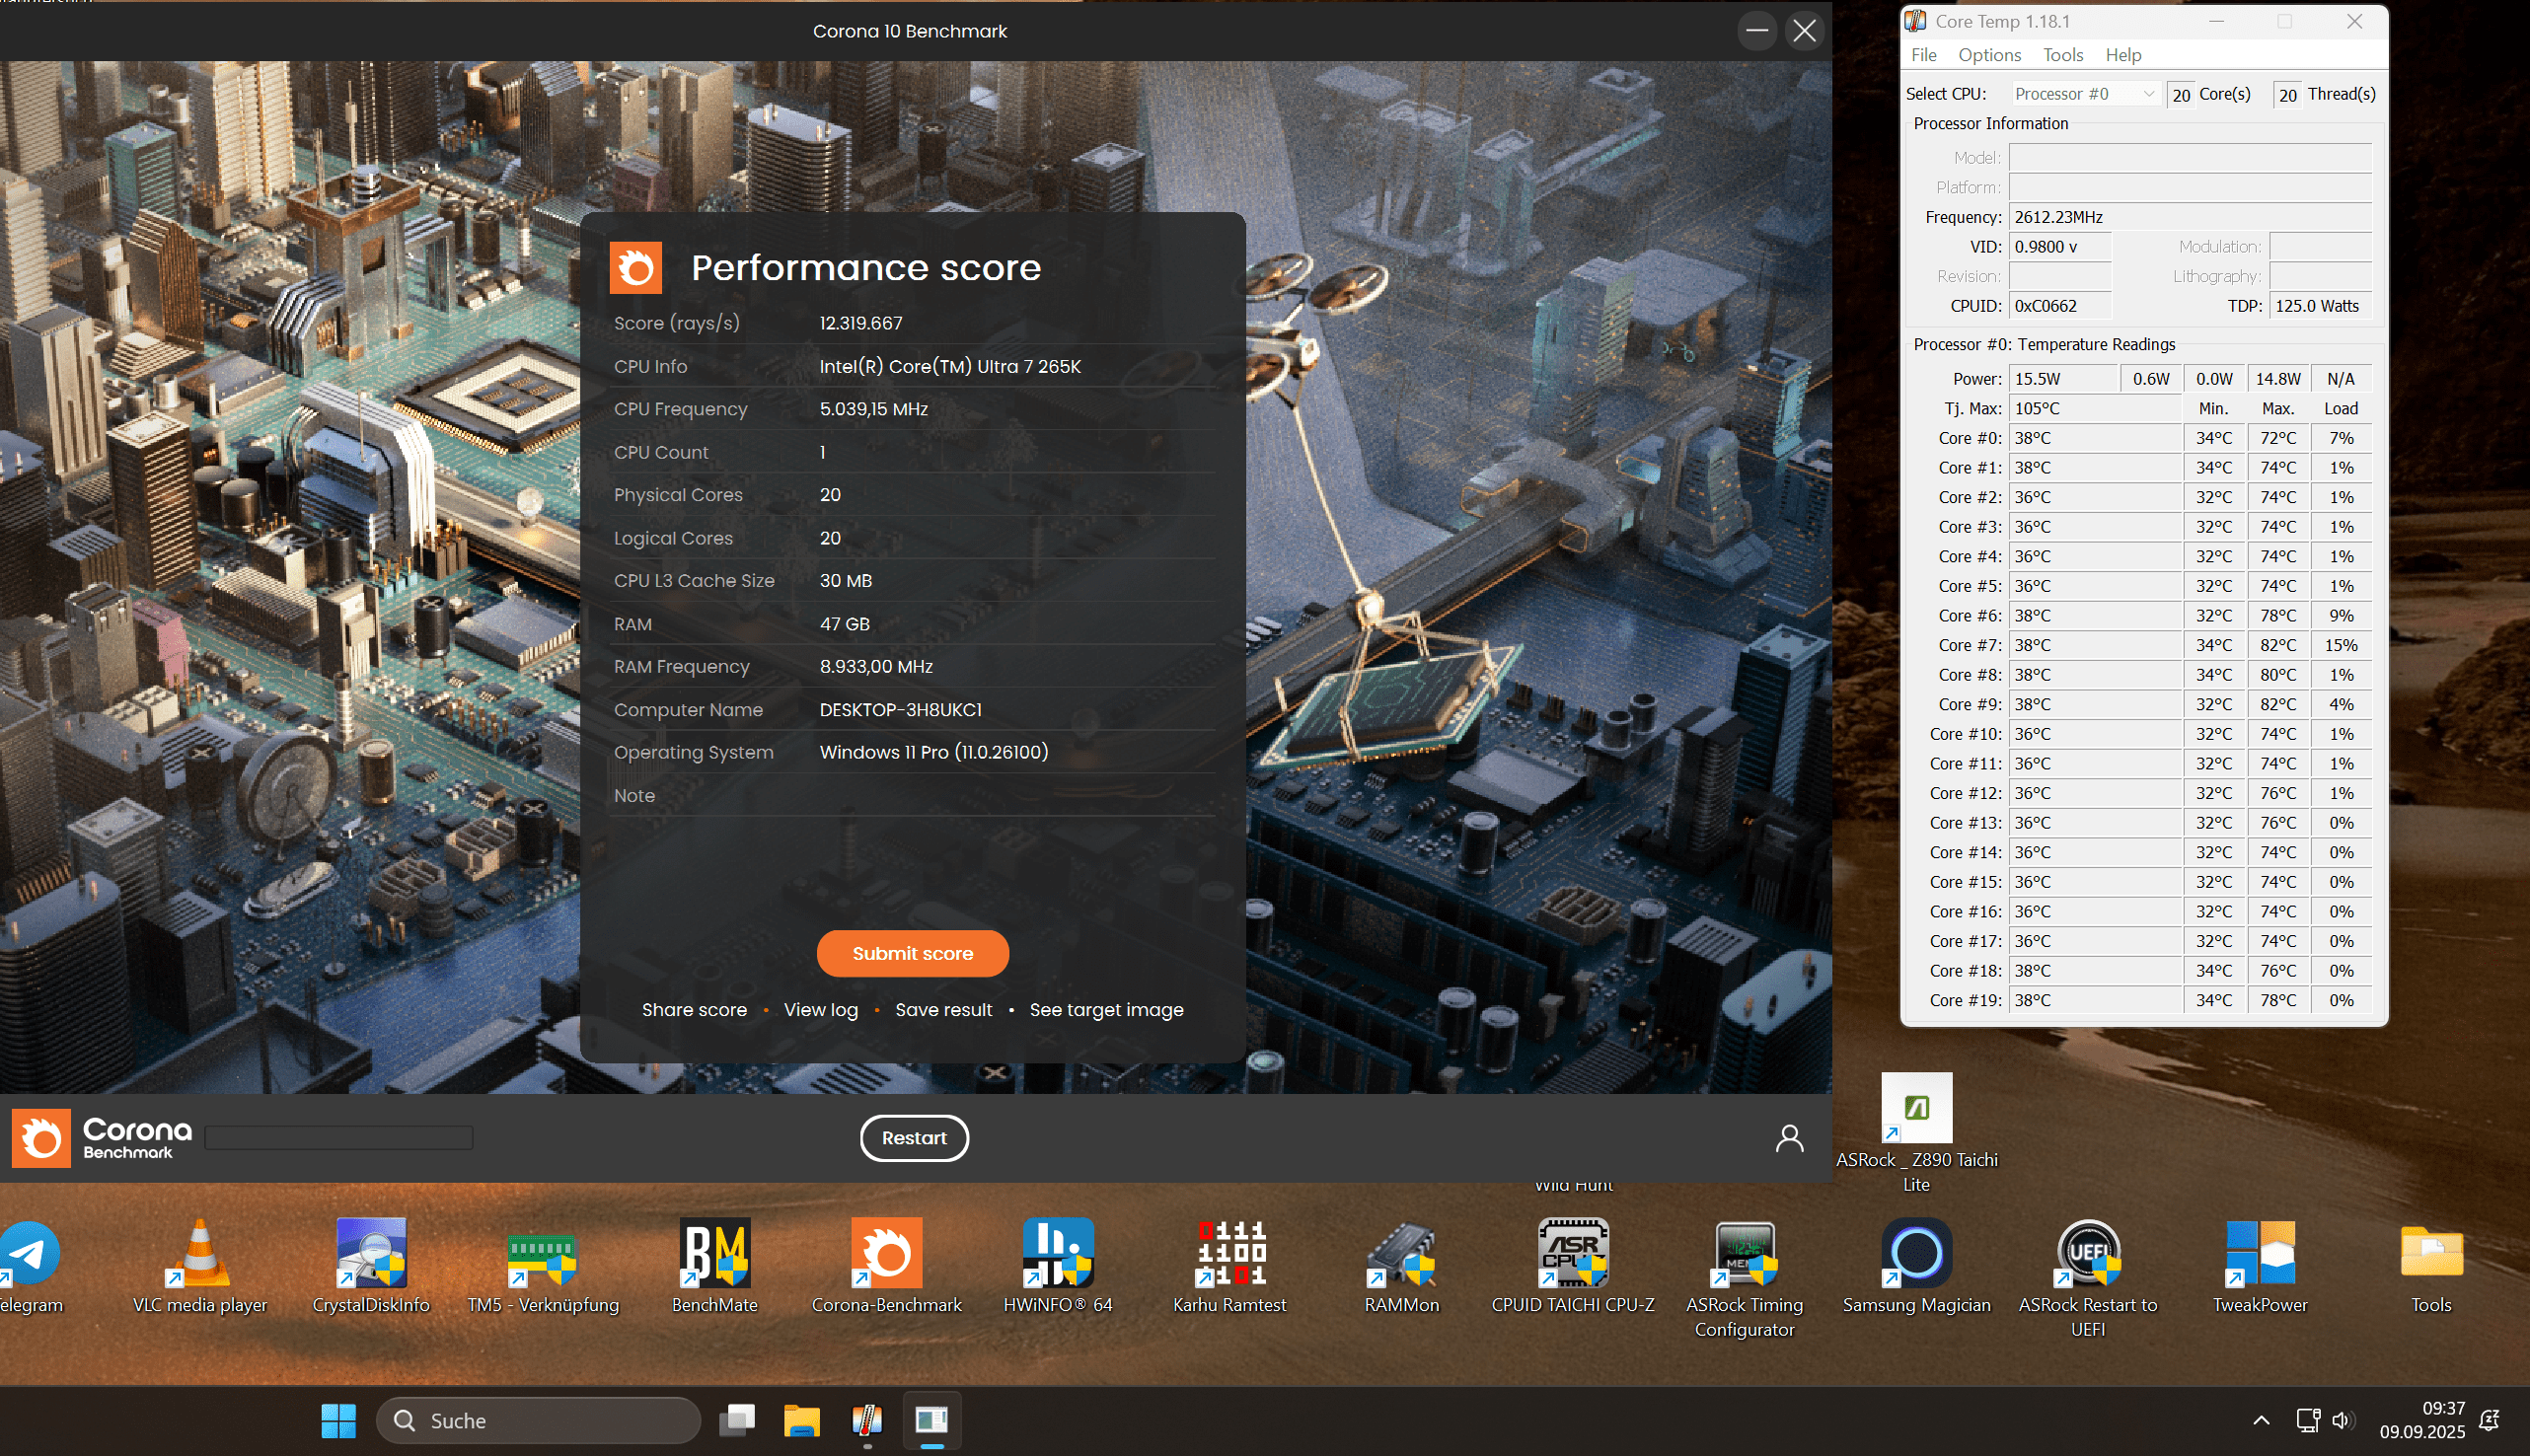Launch BenchMate from the desktop
The width and height of the screenshot is (2530, 1456).
pos(714,1254)
